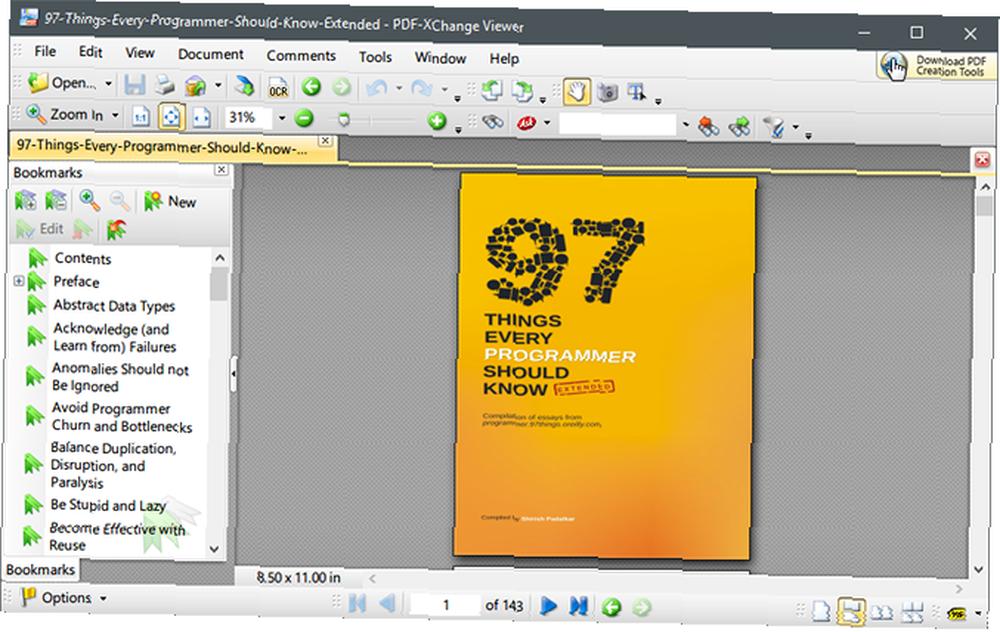Click the page number input field
Viewport: 1000px width, 632px height.
[x=445, y=605]
